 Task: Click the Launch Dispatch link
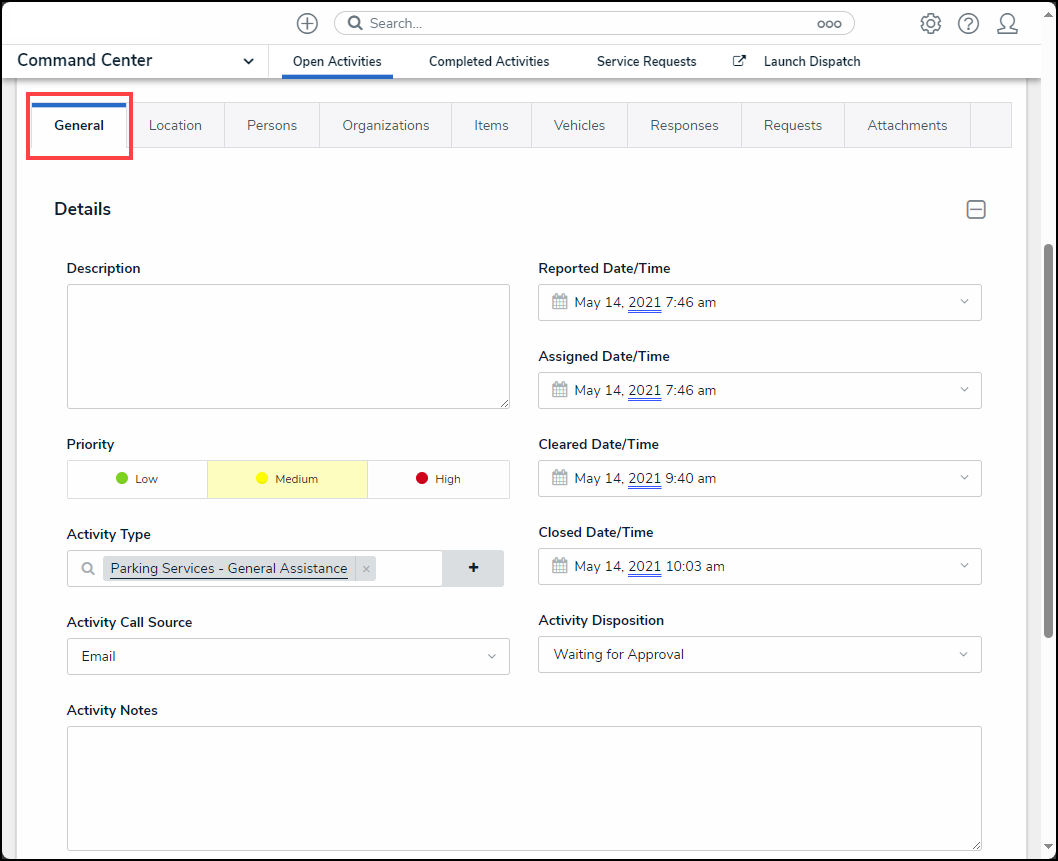[x=811, y=61]
